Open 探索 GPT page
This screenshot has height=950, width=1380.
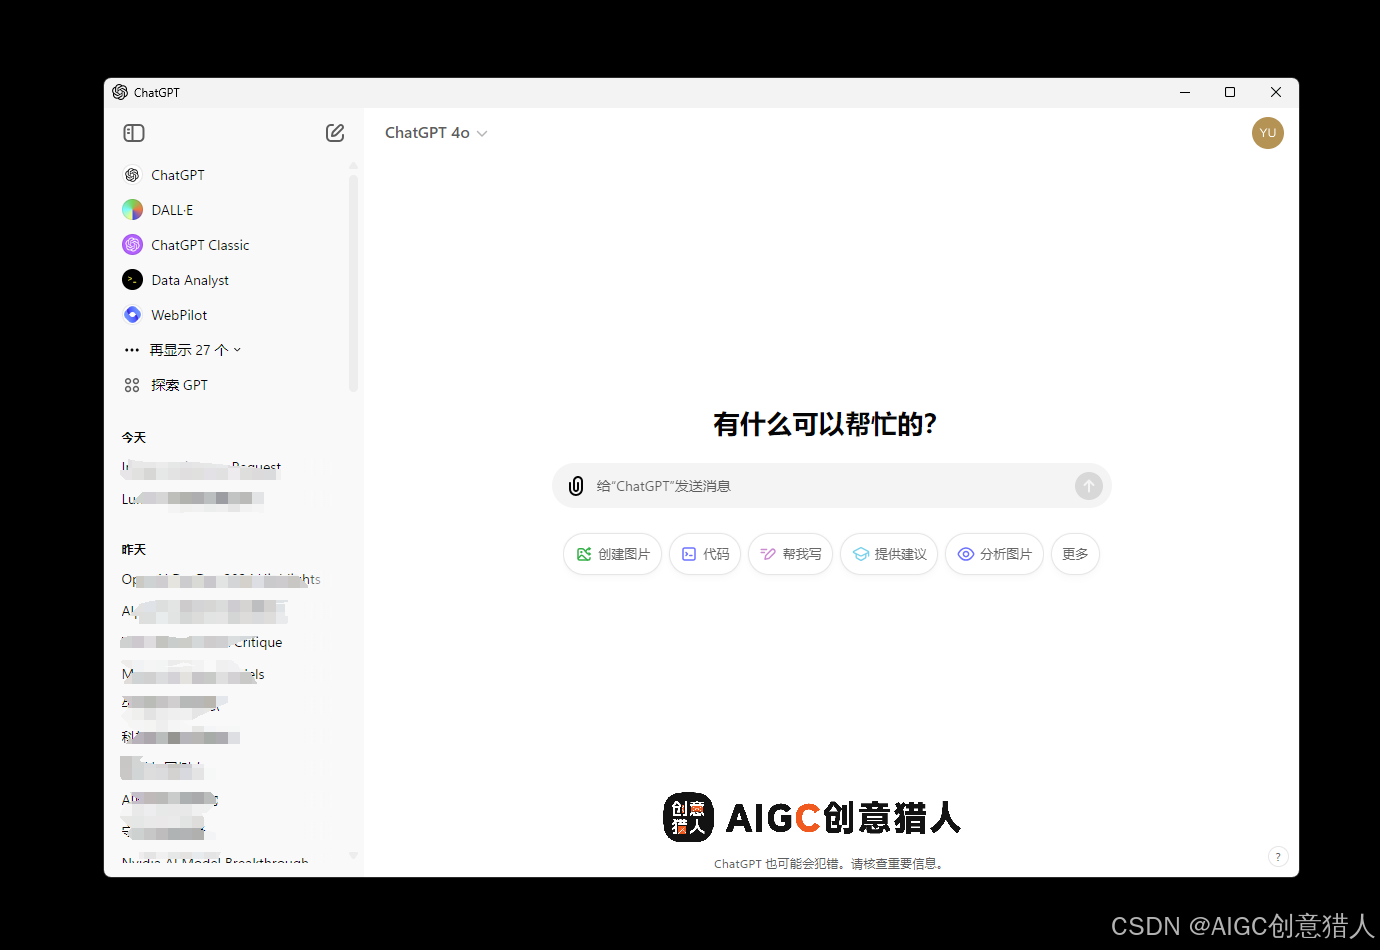pyautogui.click(x=179, y=385)
